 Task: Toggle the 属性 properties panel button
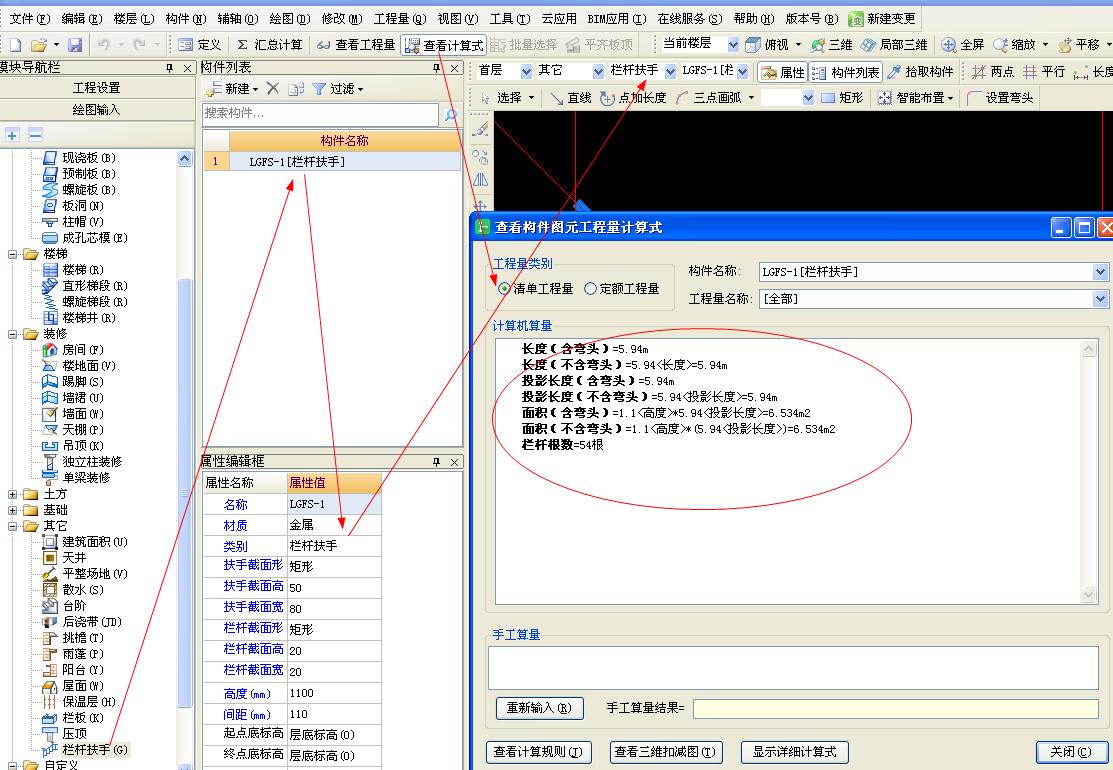pyautogui.click(x=782, y=72)
